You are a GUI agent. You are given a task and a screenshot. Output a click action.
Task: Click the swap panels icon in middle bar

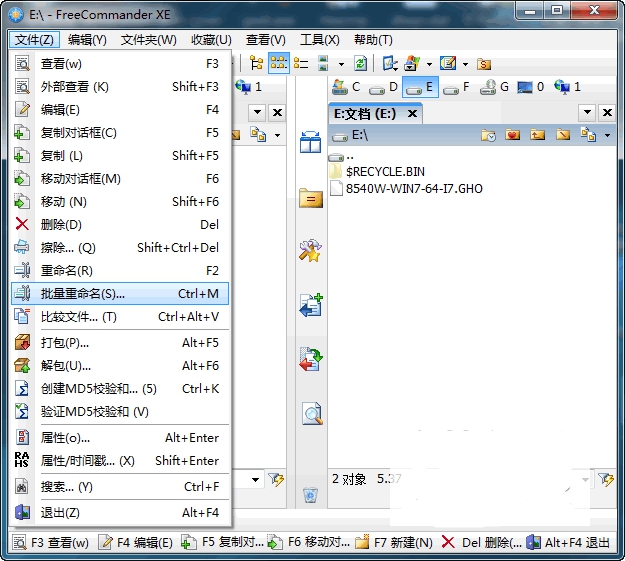pos(310,142)
